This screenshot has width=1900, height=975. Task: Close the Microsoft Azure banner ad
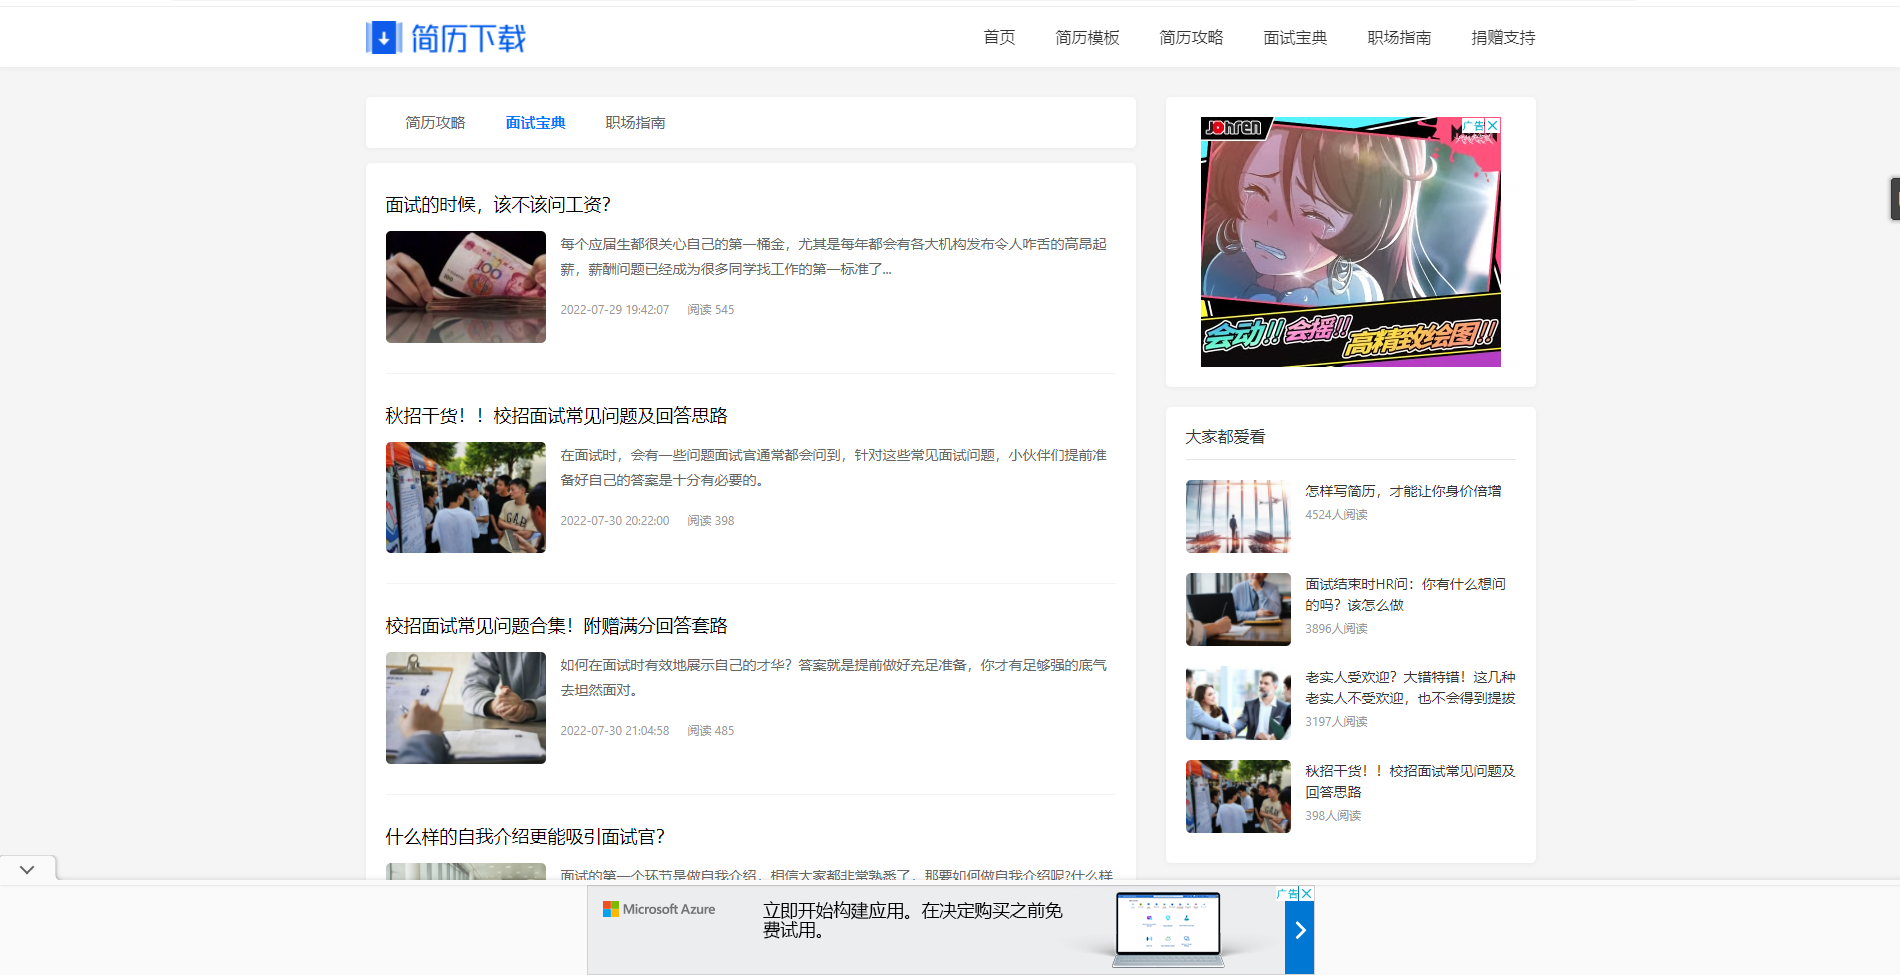point(1308,892)
